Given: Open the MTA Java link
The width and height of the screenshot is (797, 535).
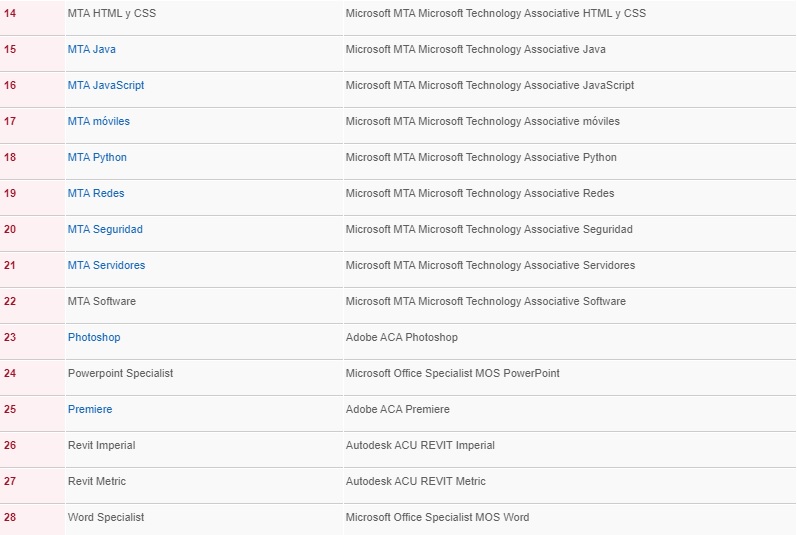Looking at the screenshot, I should pos(91,49).
